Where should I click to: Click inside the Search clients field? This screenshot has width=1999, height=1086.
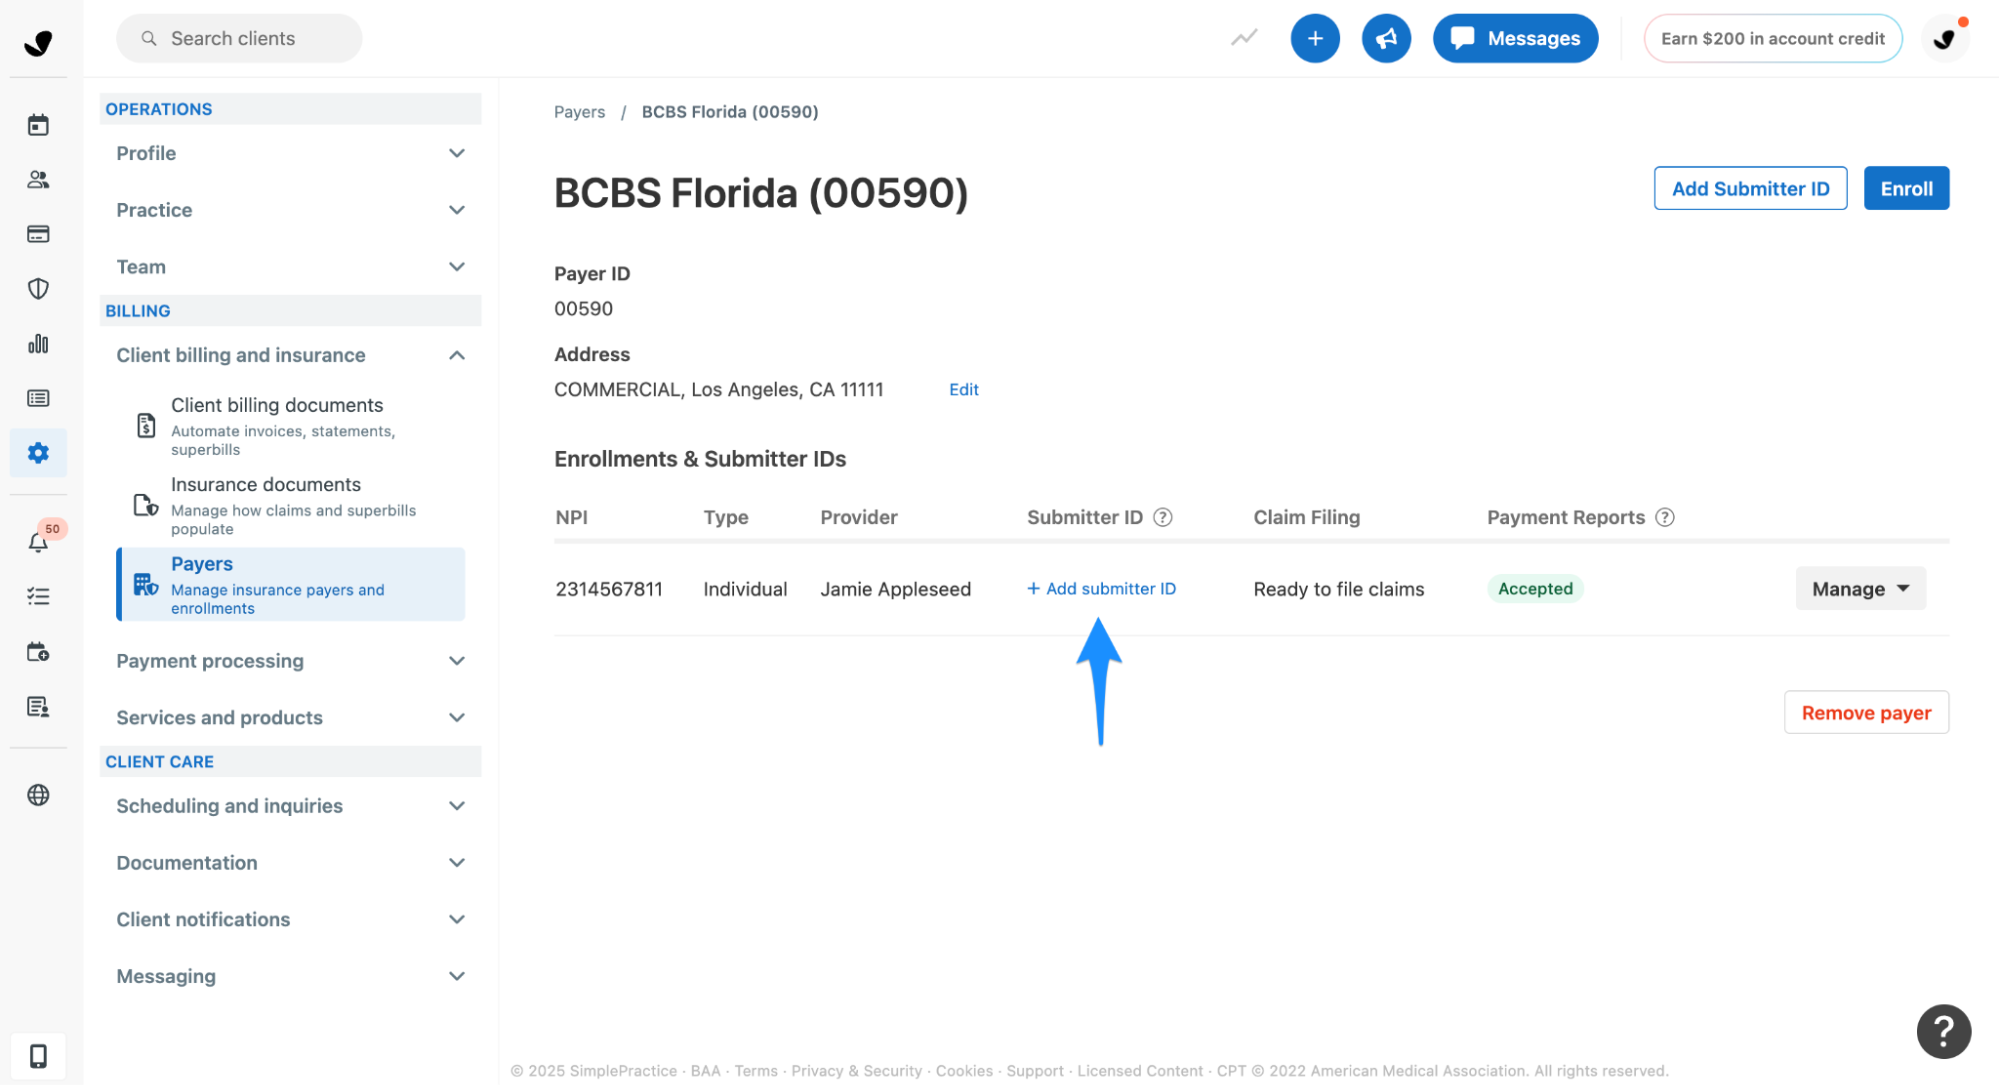238,38
